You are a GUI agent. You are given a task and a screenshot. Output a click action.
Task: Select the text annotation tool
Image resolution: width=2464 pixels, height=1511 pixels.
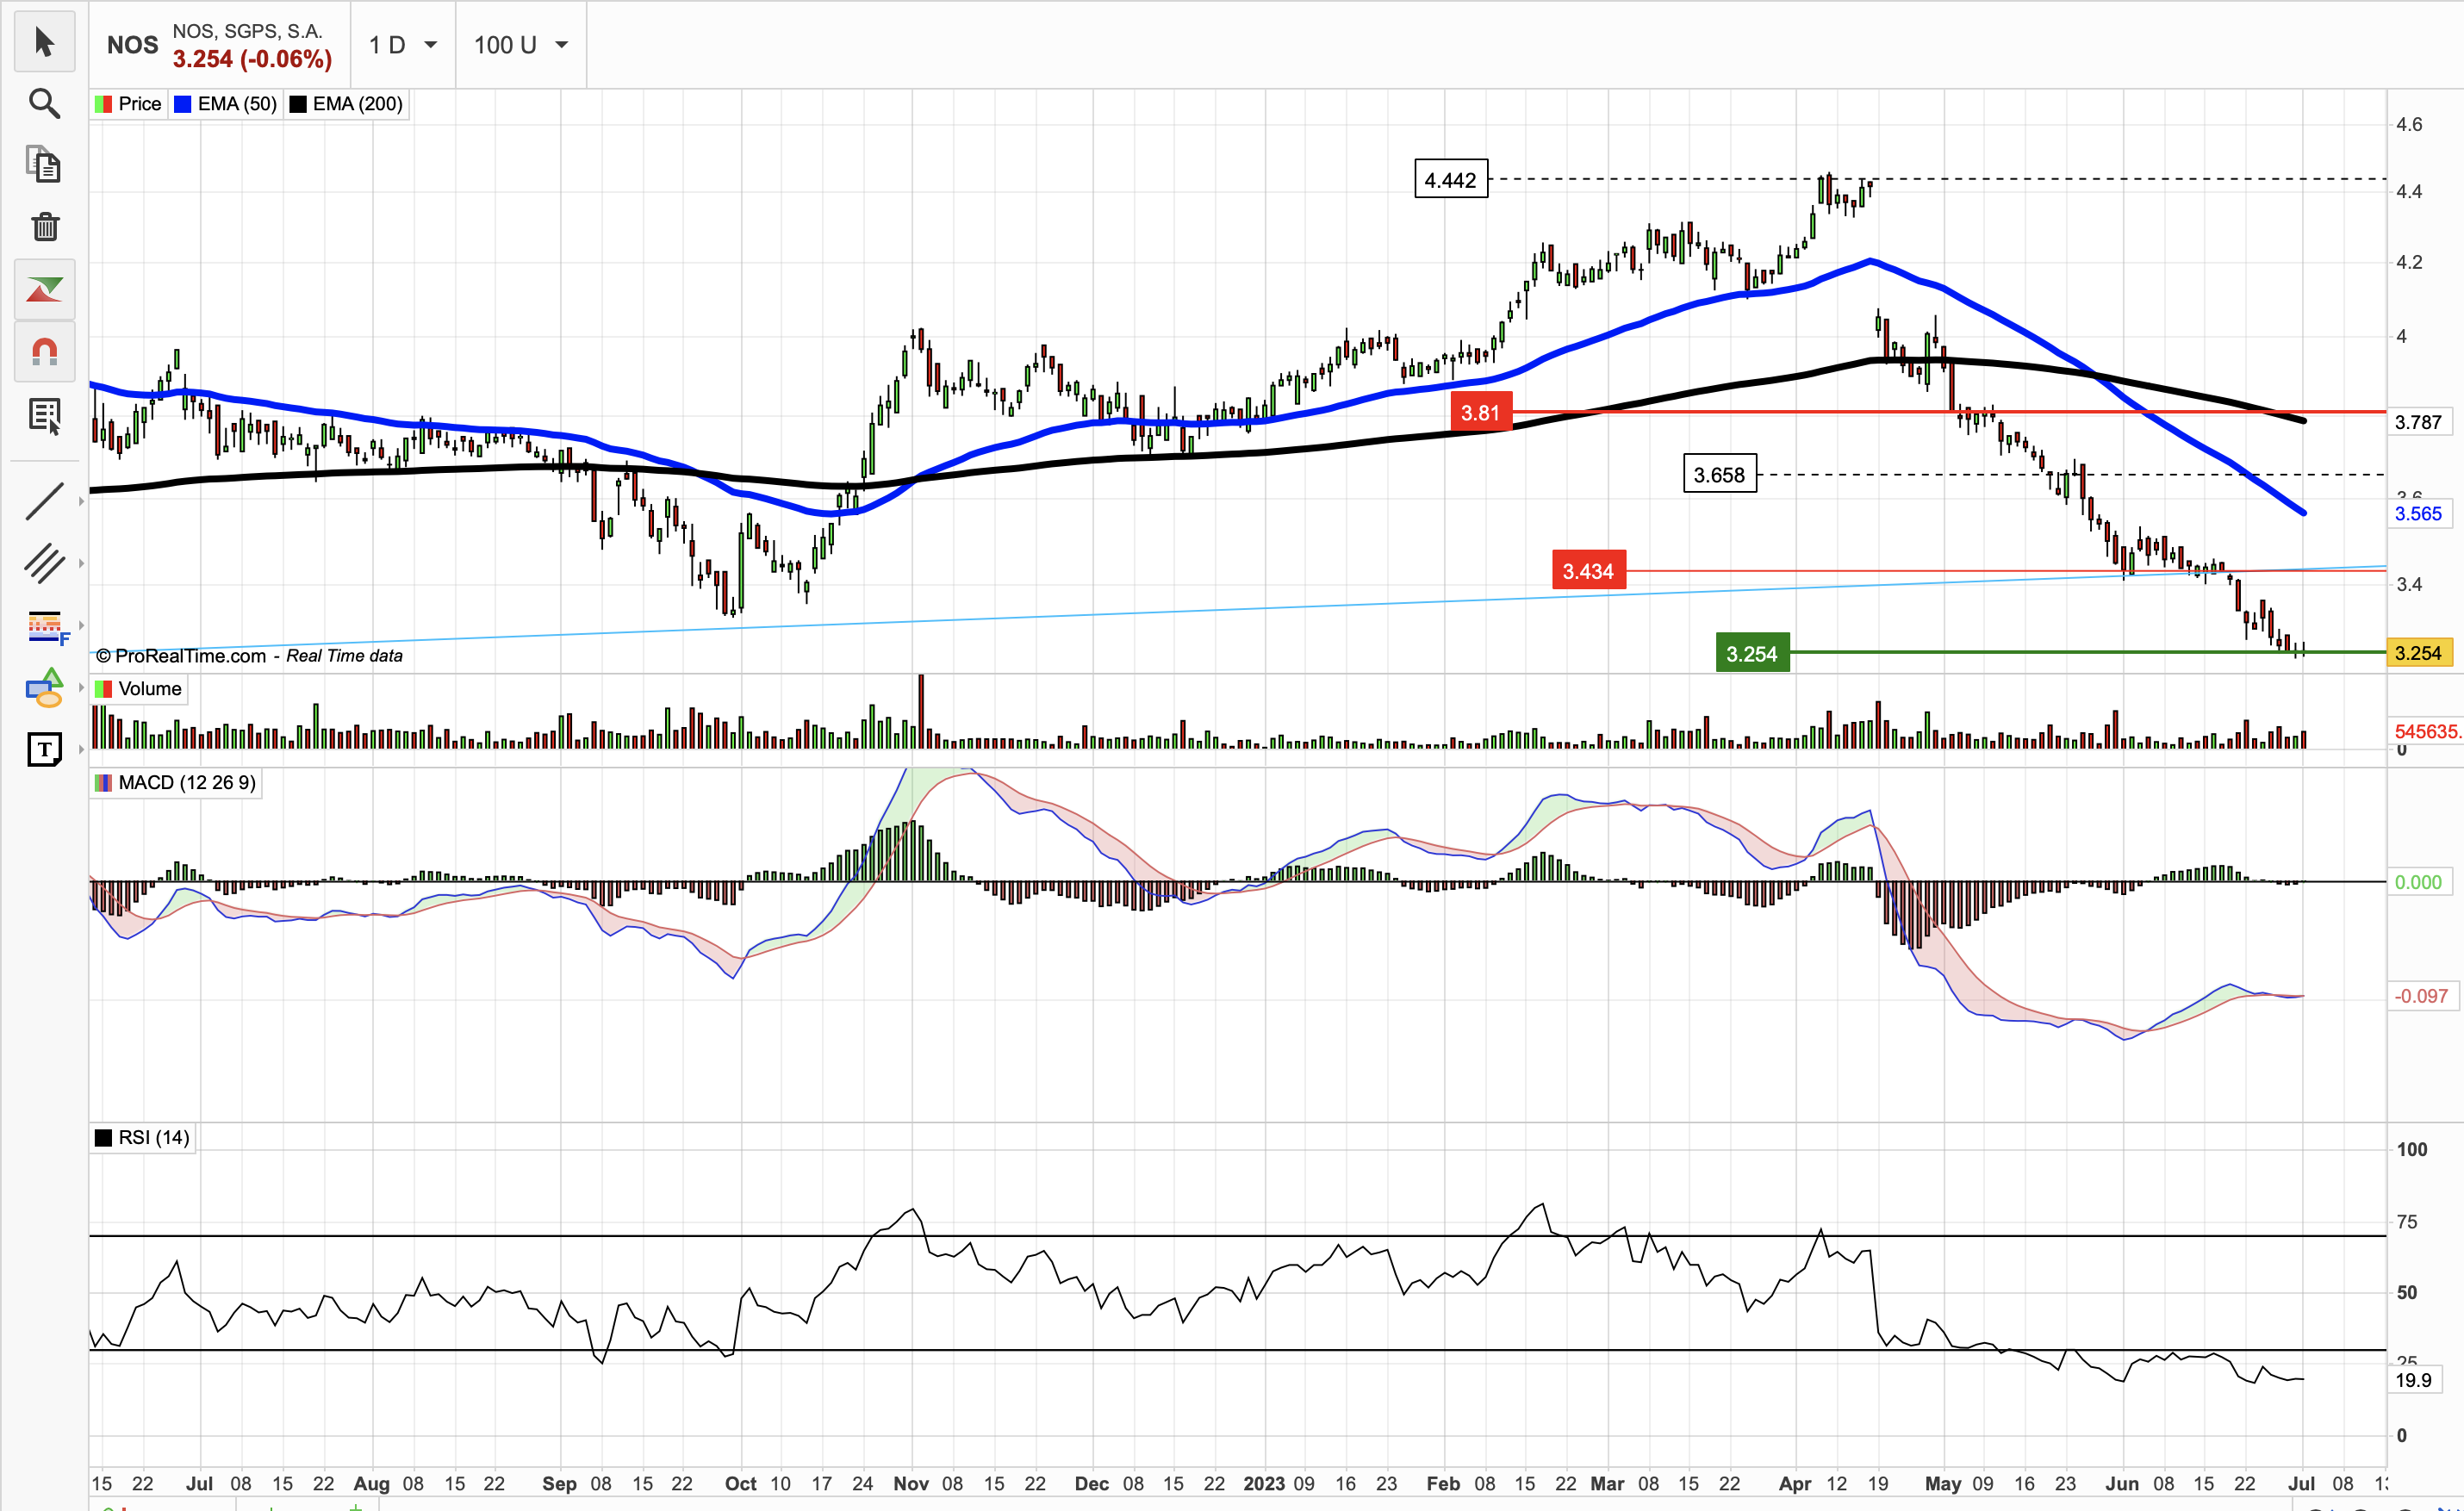coord(44,748)
